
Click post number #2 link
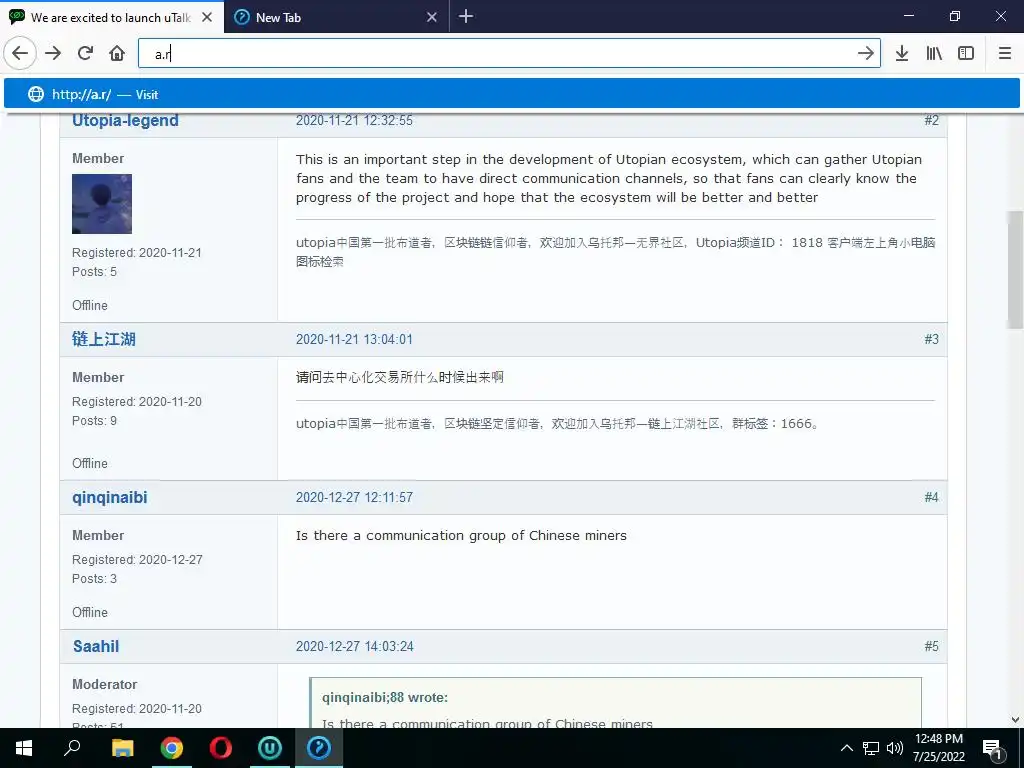pos(931,120)
